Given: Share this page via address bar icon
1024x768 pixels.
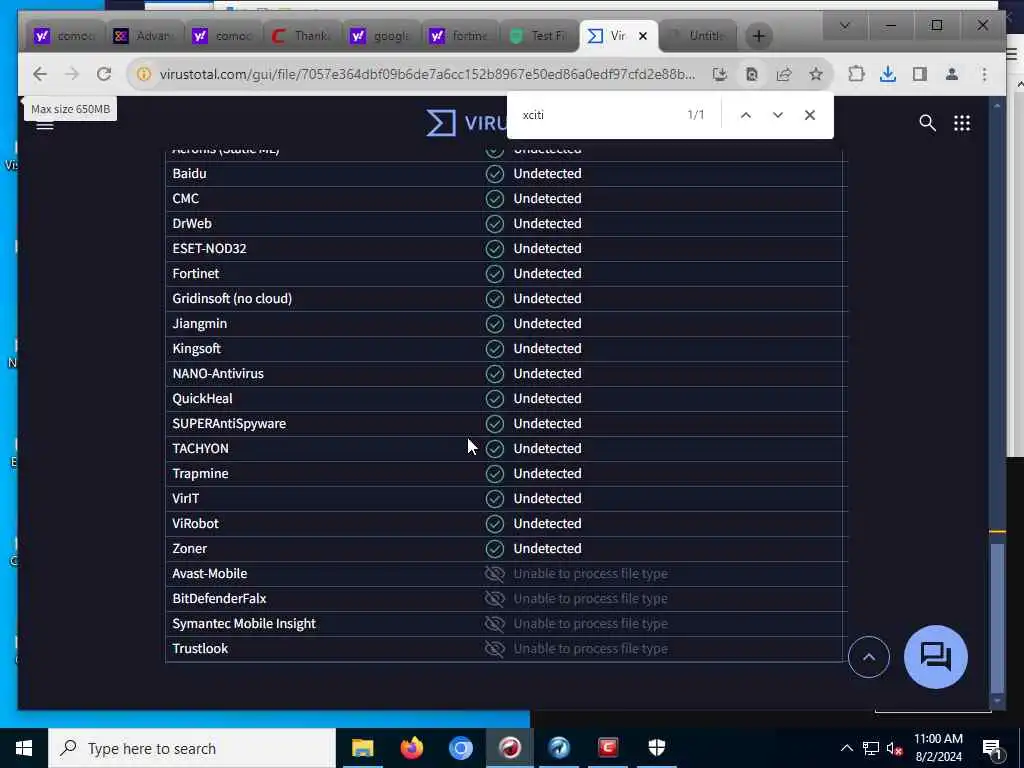Looking at the screenshot, I should pyautogui.click(x=784, y=74).
